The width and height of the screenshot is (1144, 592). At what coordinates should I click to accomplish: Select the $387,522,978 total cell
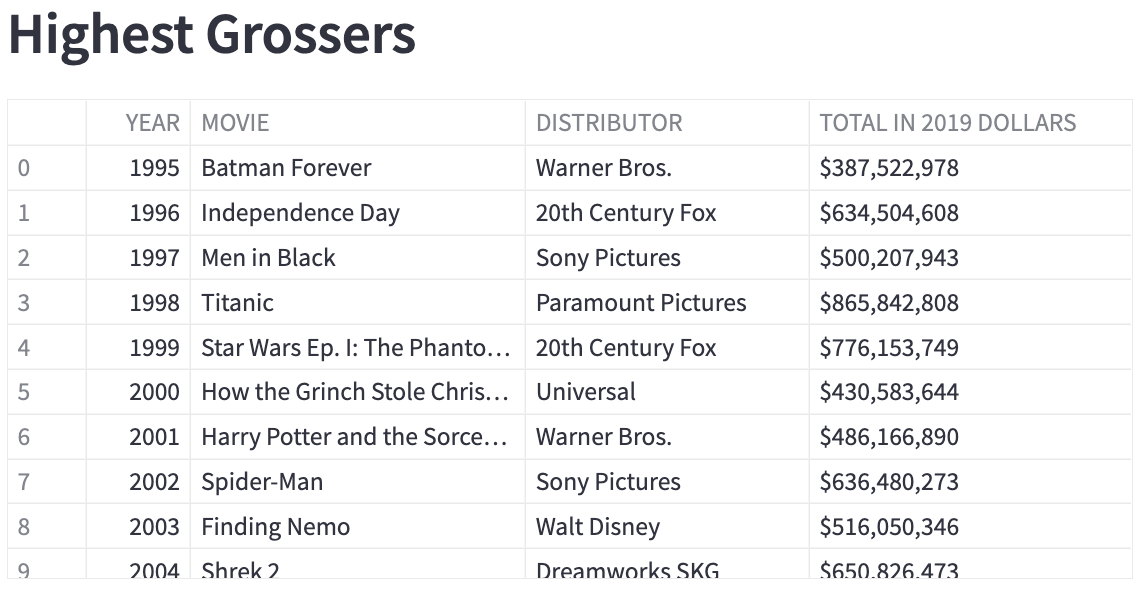point(970,168)
